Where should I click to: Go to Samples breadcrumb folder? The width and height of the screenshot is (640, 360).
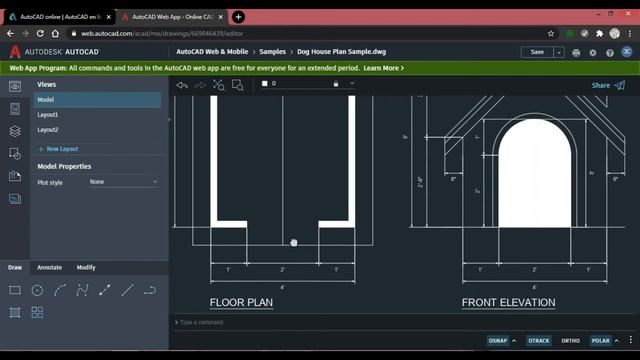[x=273, y=52]
